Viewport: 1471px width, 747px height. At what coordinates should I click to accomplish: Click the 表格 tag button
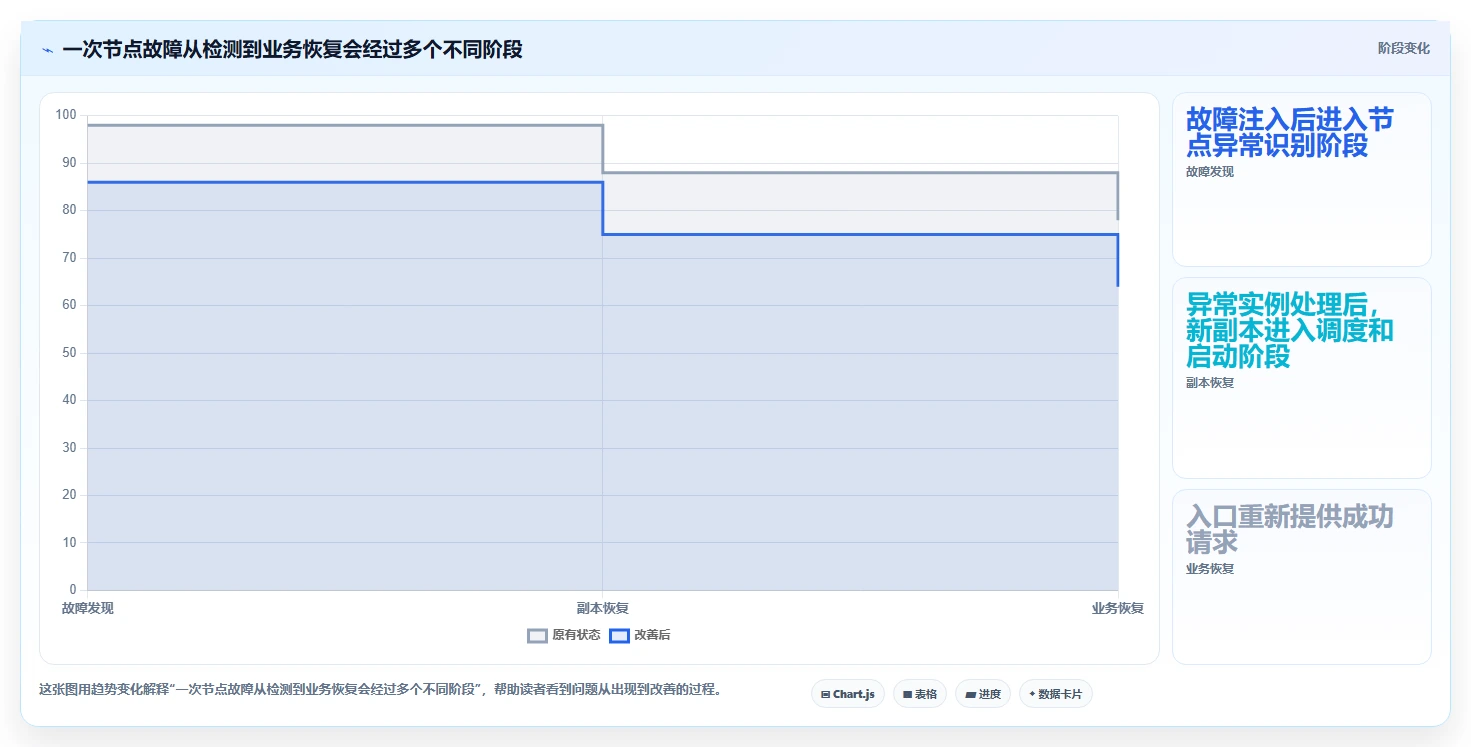920,694
